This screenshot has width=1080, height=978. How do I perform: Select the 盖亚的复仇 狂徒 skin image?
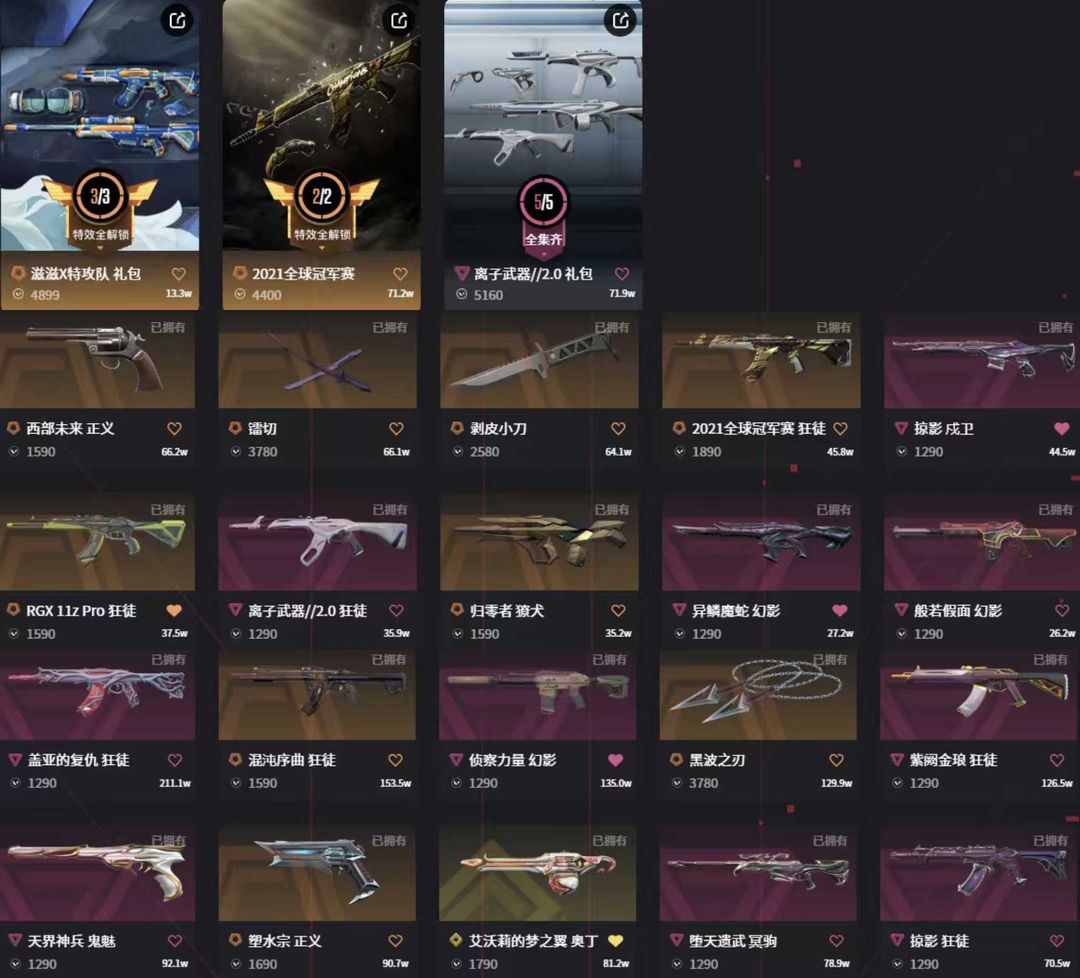coord(97,694)
